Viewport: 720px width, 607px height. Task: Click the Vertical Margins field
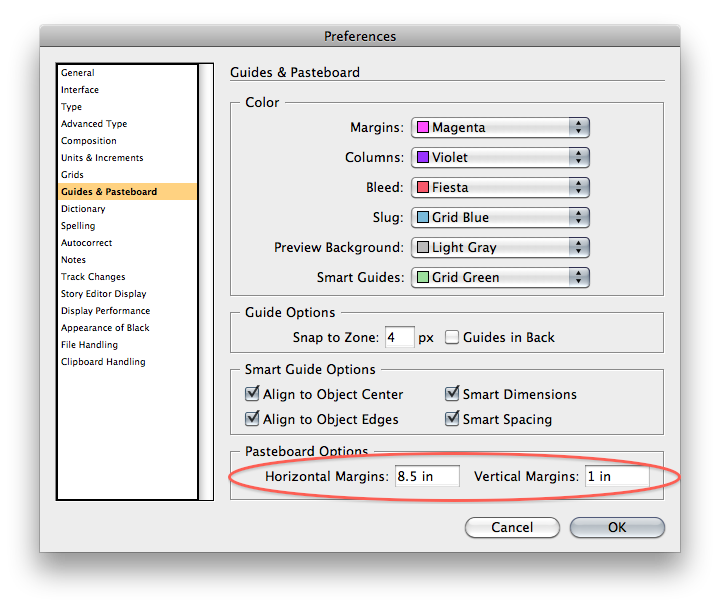(617, 476)
